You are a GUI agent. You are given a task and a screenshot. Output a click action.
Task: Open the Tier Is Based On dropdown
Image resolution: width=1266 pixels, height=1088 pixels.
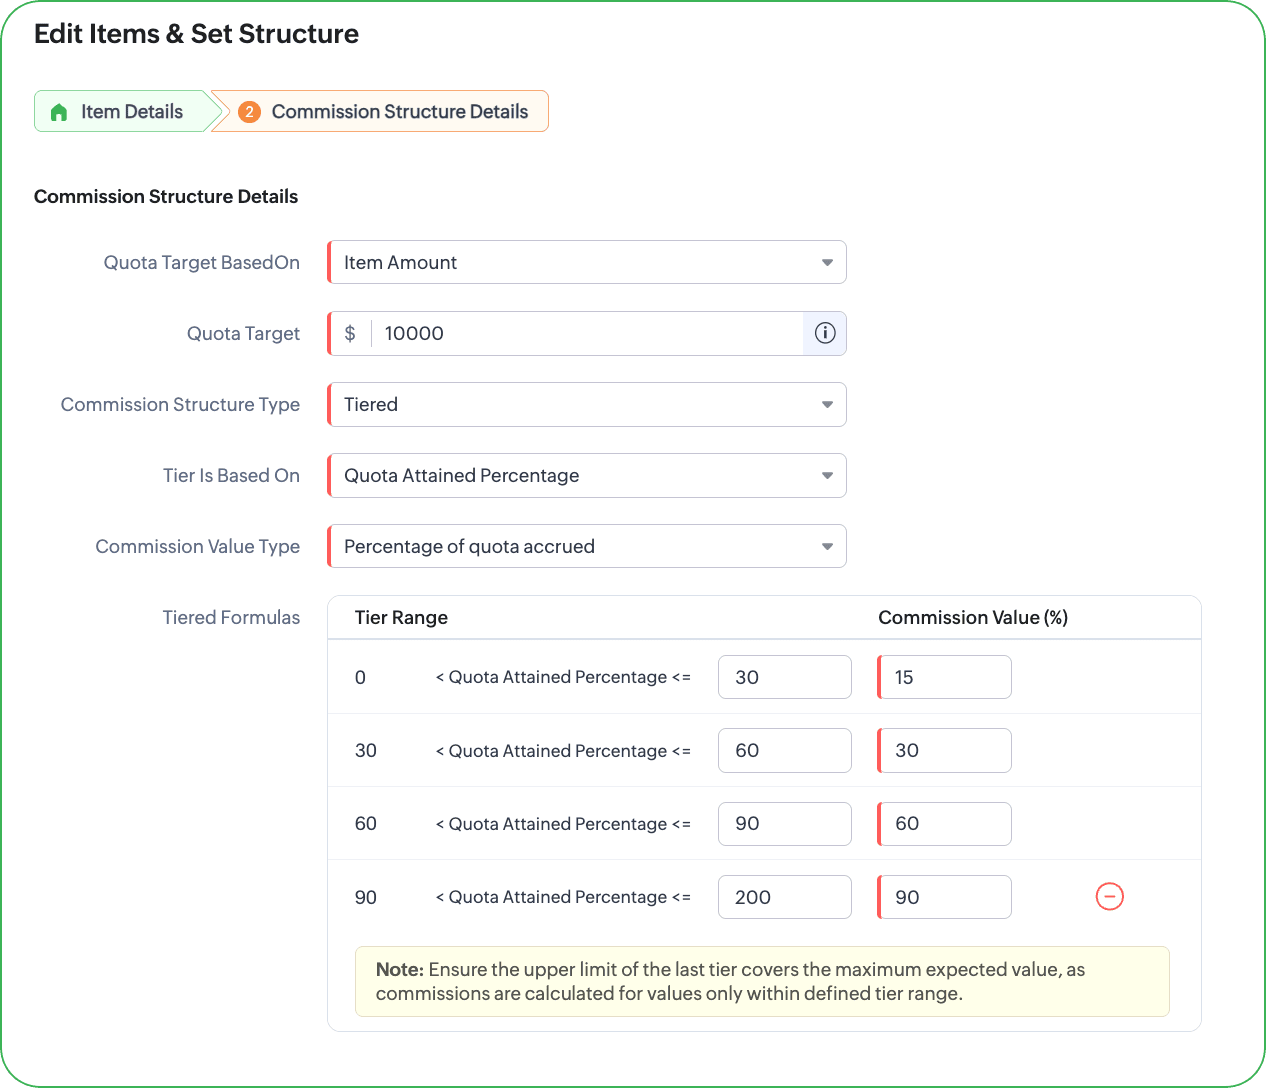(x=587, y=475)
